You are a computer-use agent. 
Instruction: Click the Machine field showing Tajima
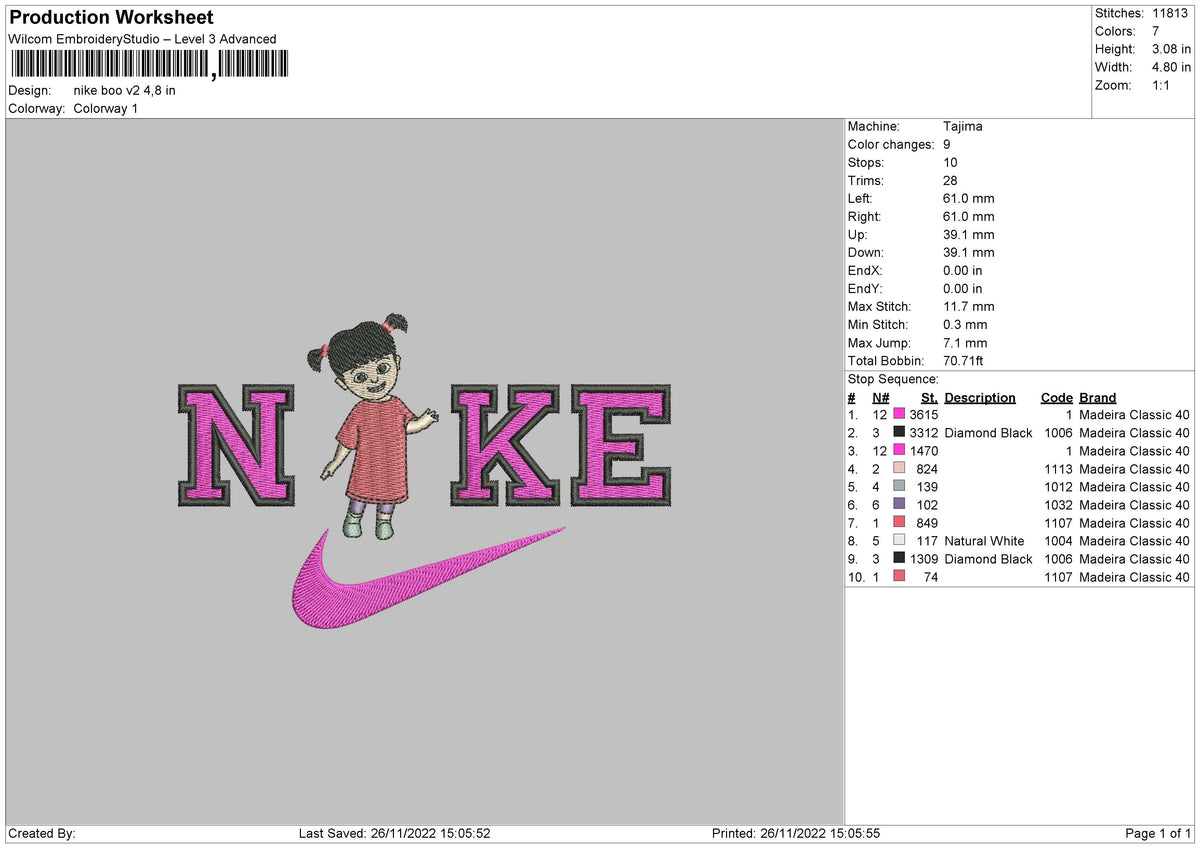963,126
